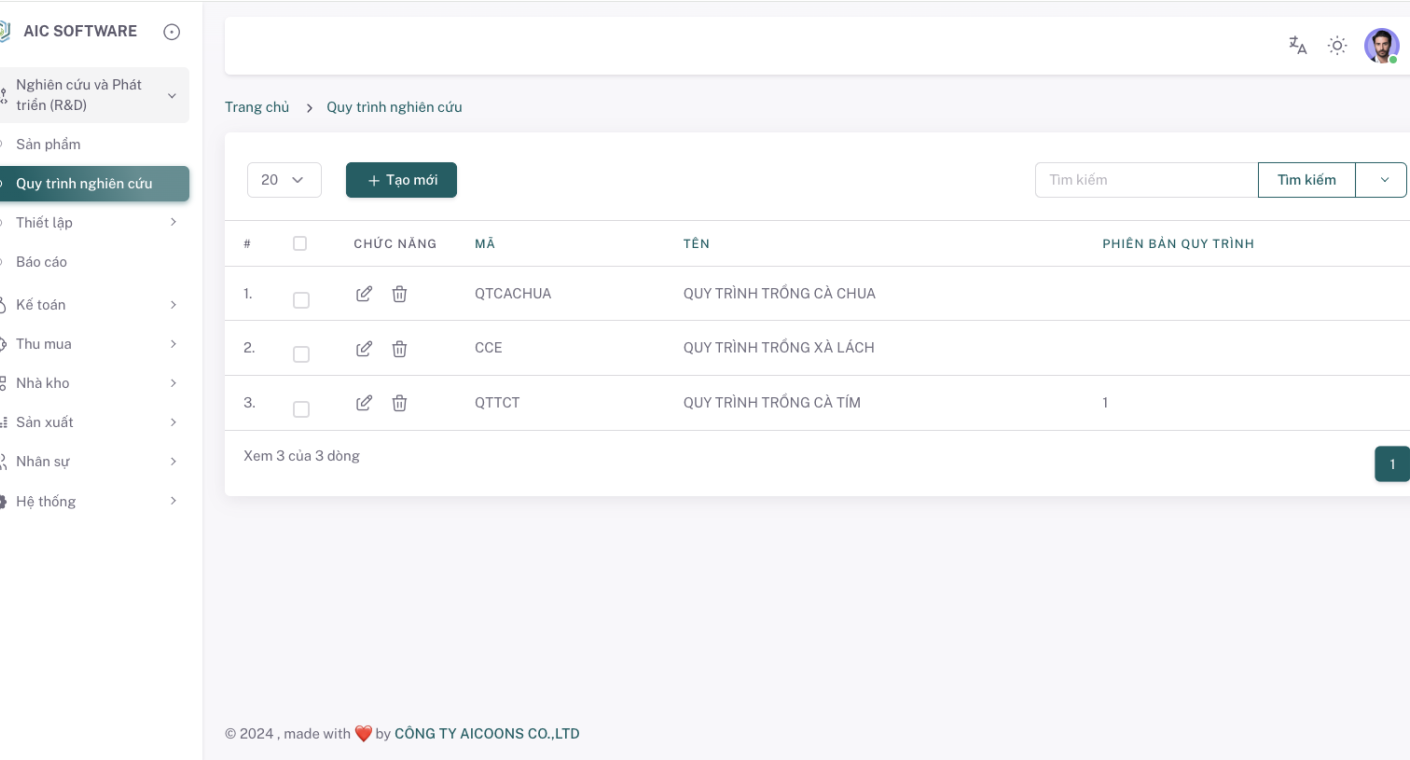Focus the Tìm kiếm search field
The image size is (1410, 760).
[x=1145, y=180]
